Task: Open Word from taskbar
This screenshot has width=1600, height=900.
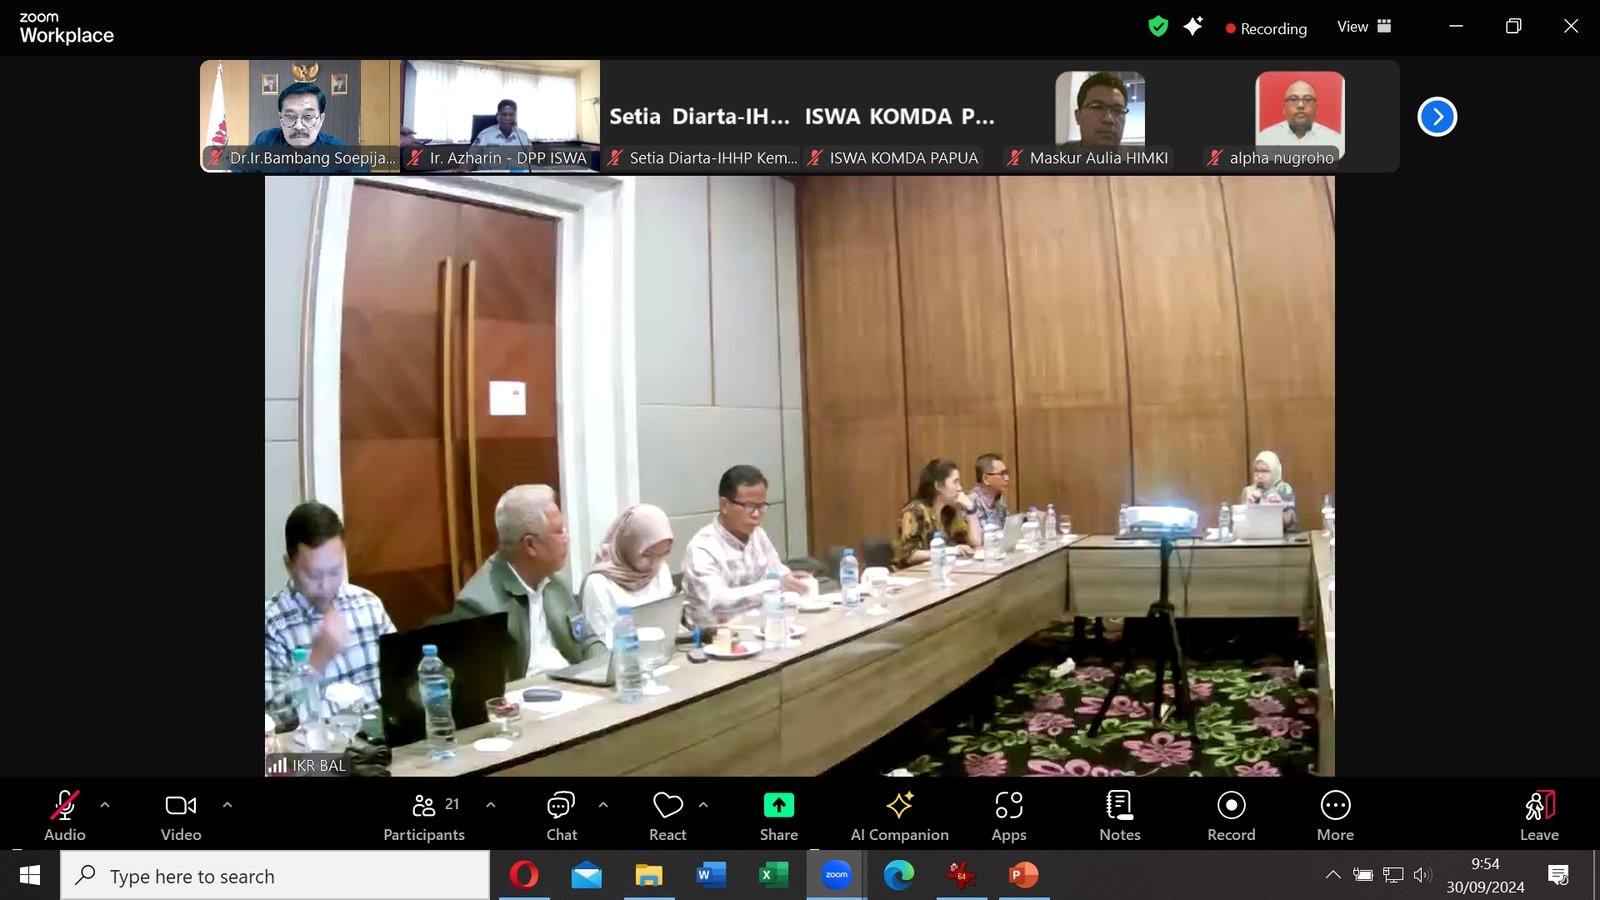Action: [x=711, y=876]
